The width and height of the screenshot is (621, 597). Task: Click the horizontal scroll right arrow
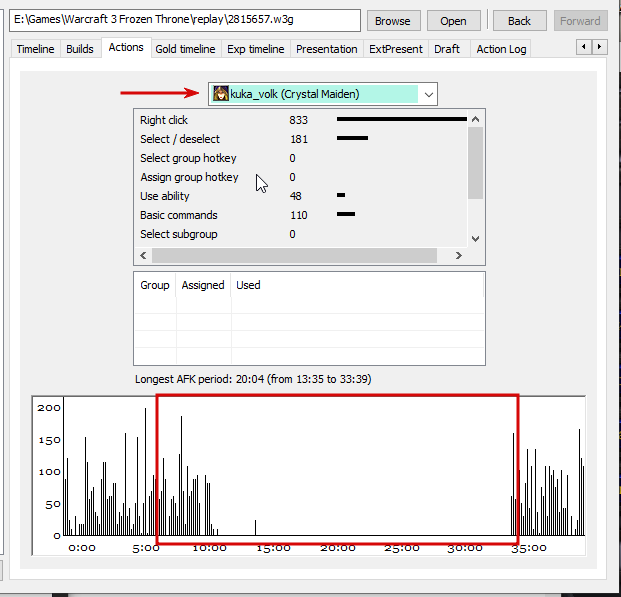pyautogui.click(x=459, y=256)
